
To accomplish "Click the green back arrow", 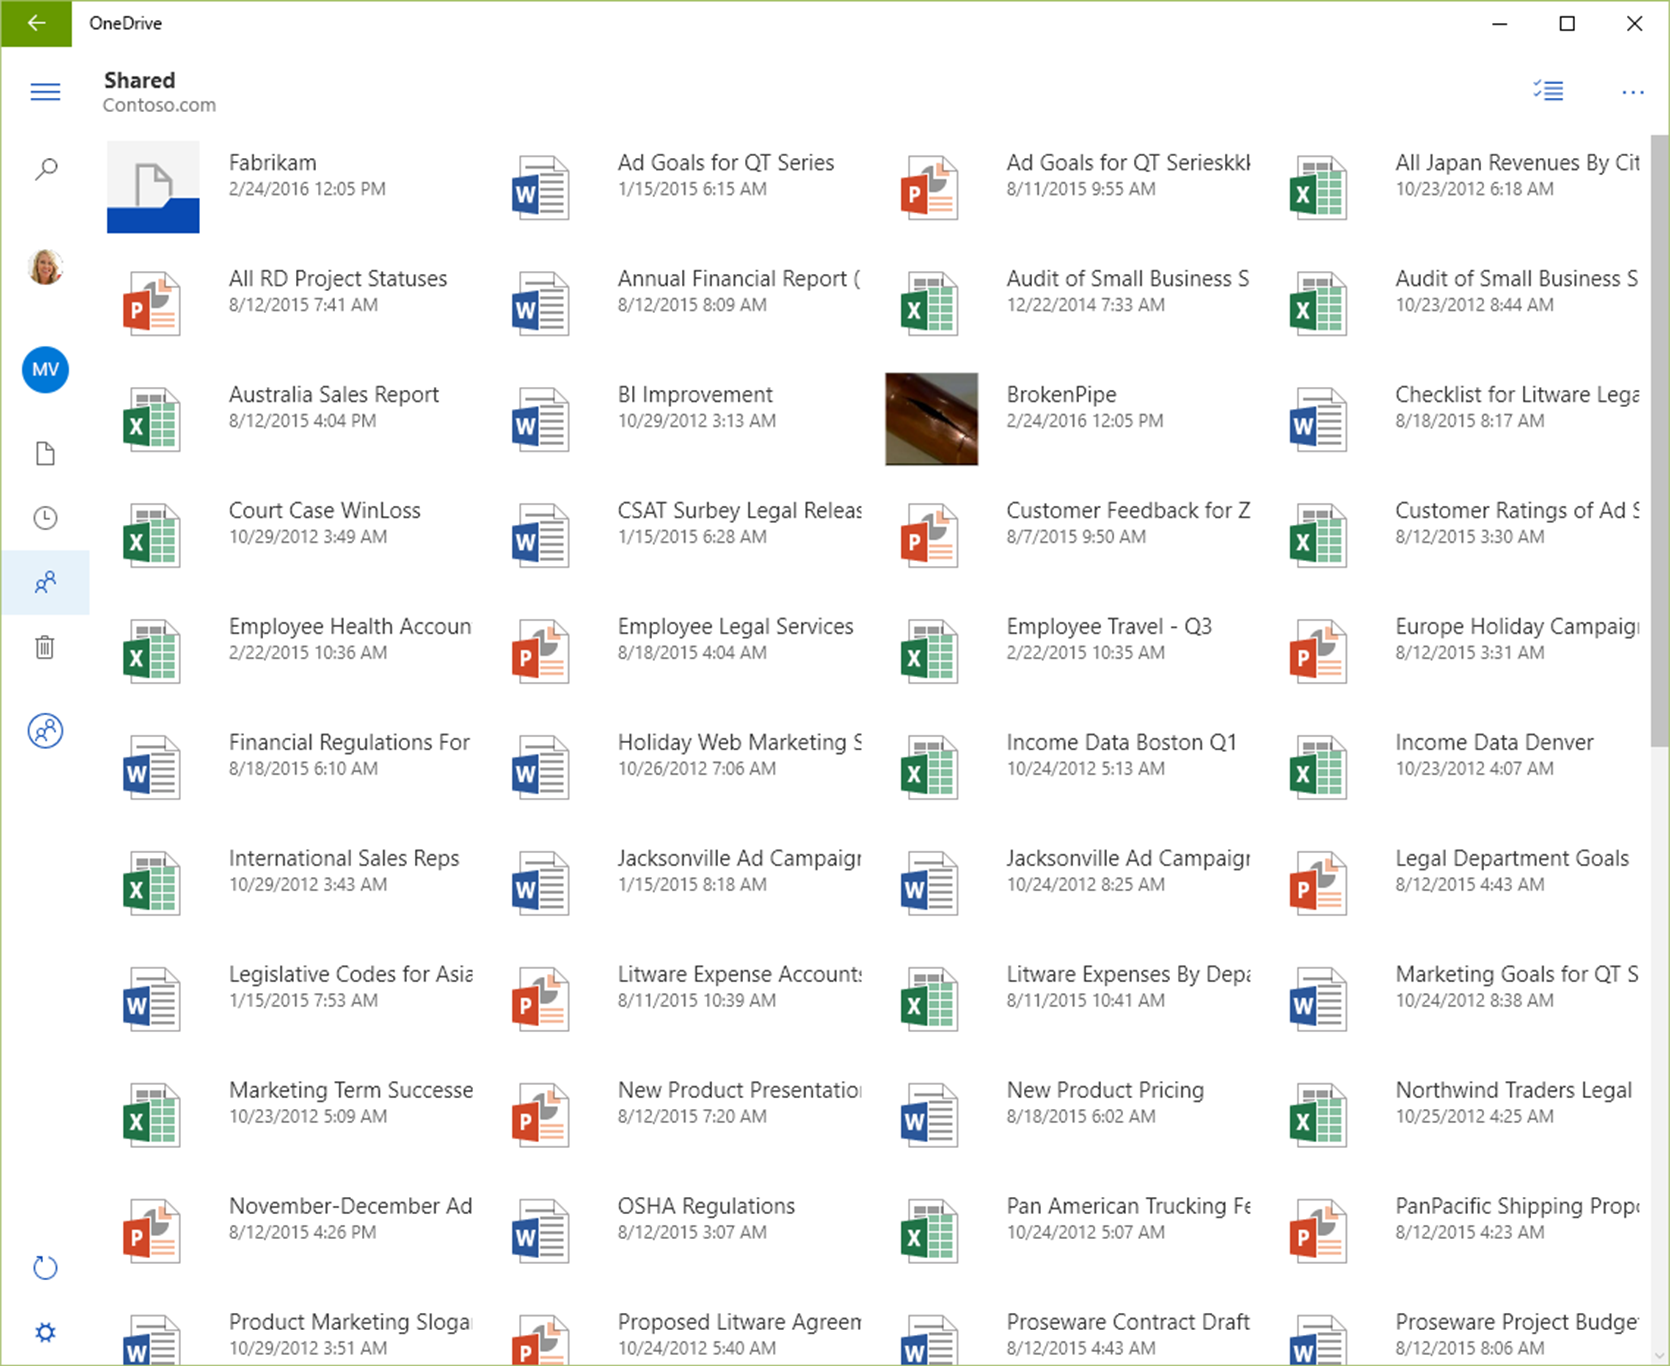I will (x=36, y=23).
